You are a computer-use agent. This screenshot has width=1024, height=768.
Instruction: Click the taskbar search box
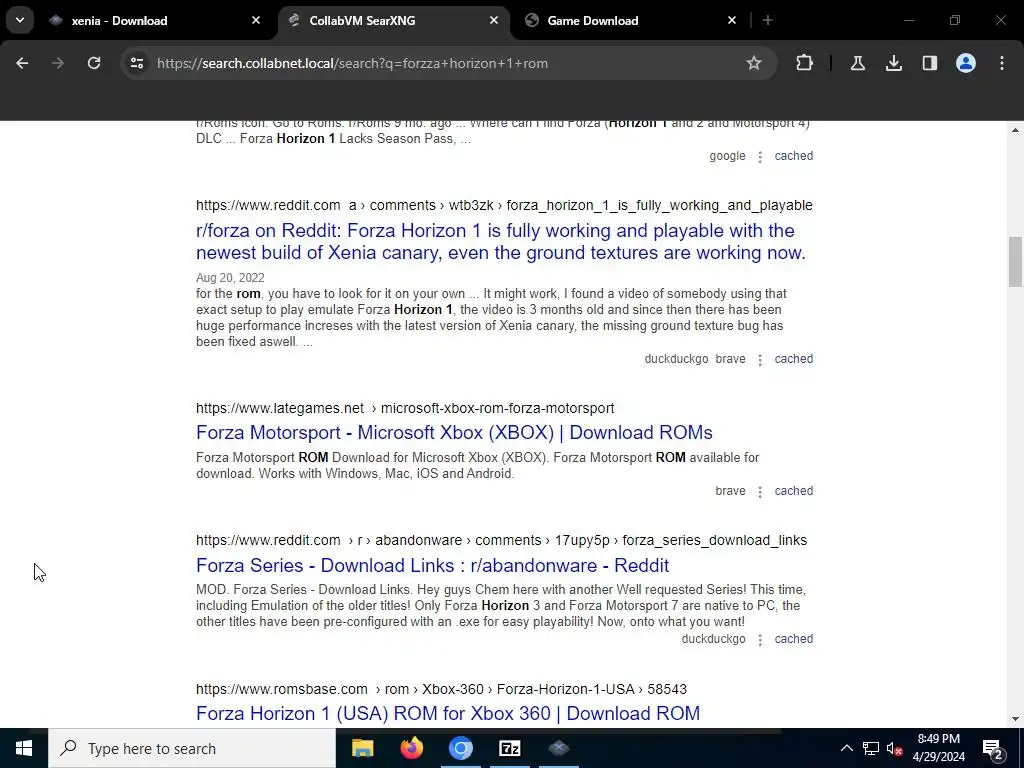click(192, 748)
